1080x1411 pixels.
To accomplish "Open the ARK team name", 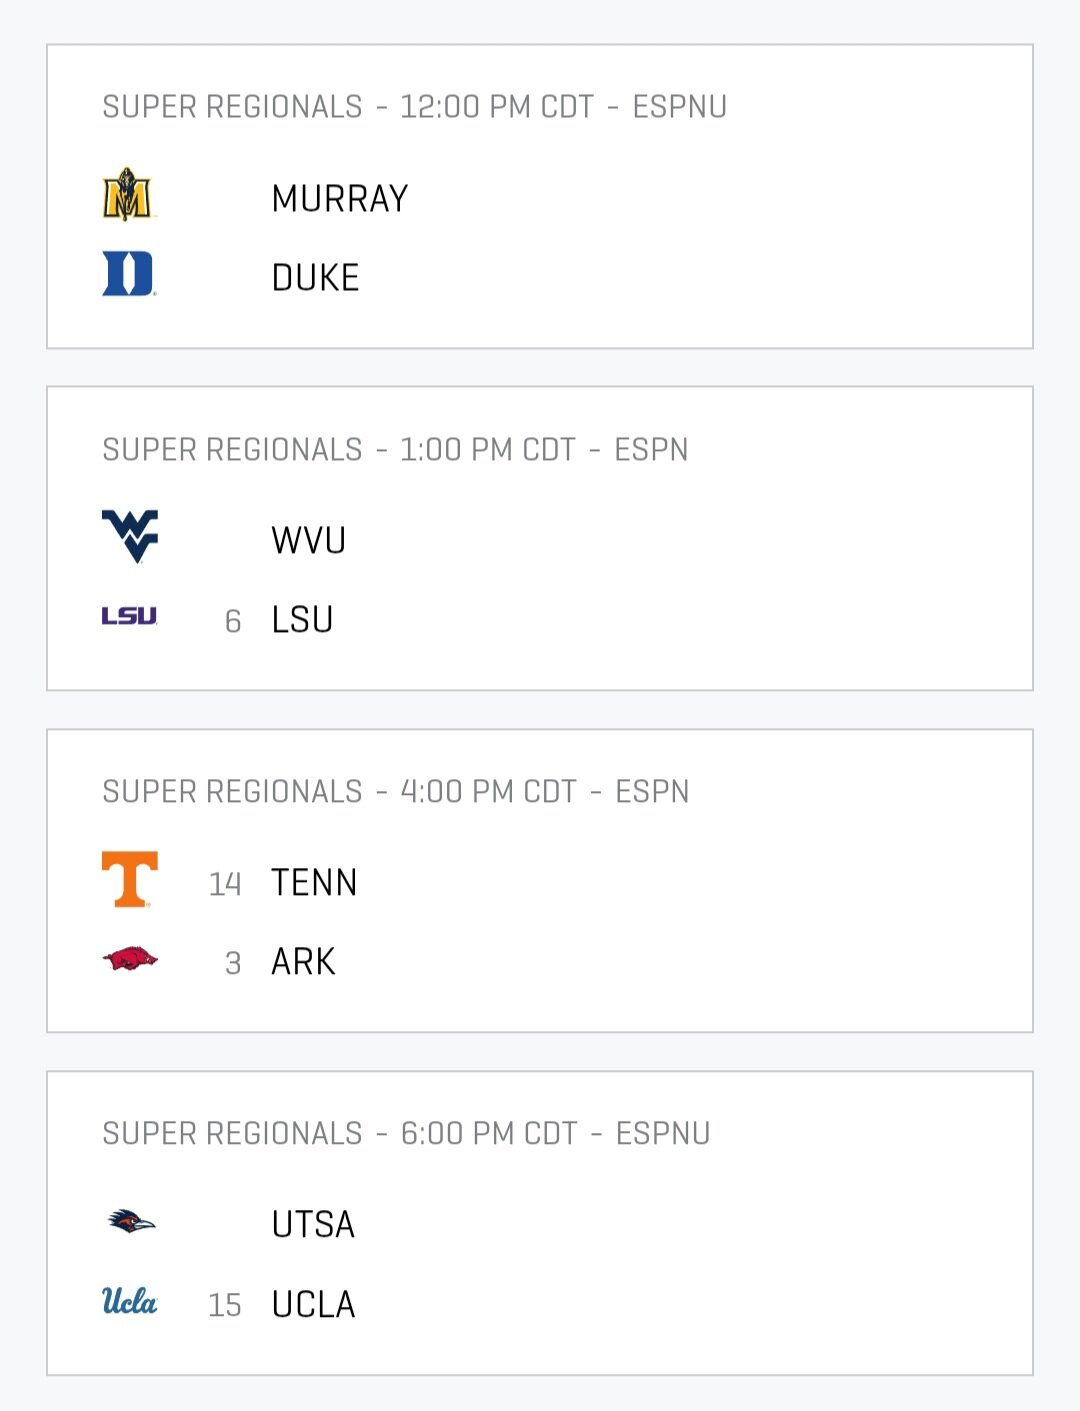I will pyautogui.click(x=304, y=962).
